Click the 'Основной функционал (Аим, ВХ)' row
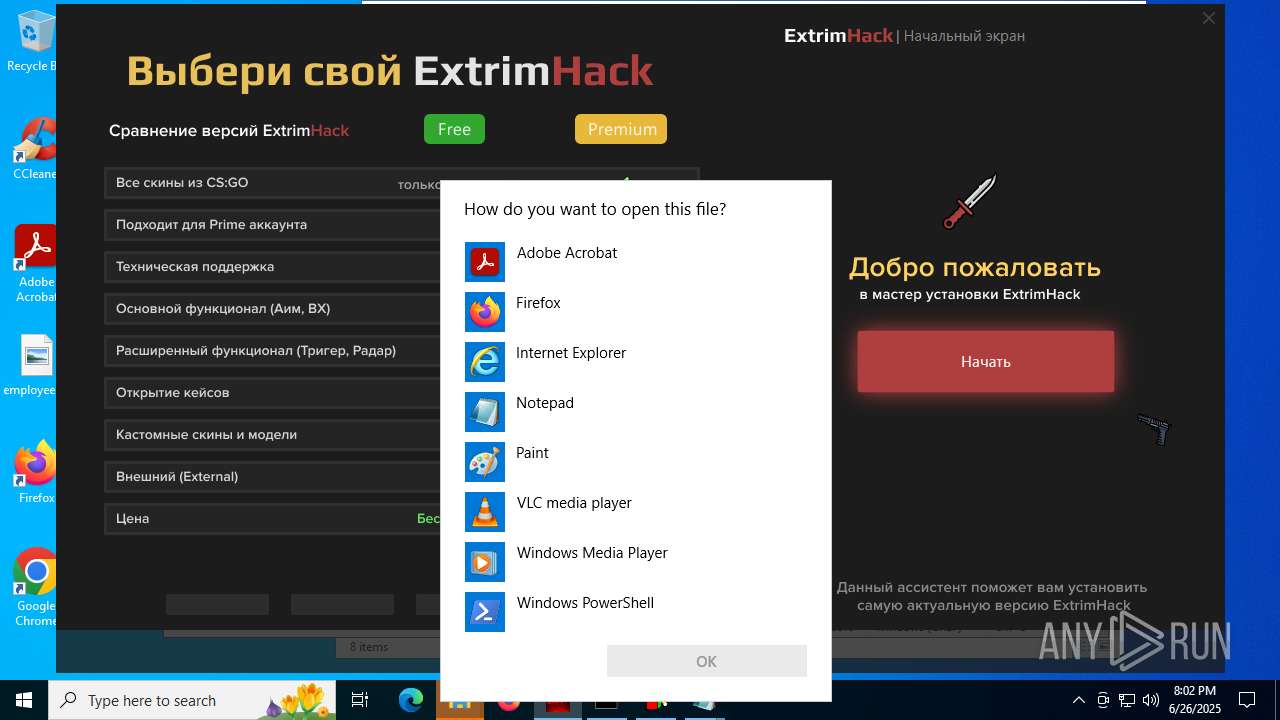Viewport: 1280px width, 720px height. point(273,309)
